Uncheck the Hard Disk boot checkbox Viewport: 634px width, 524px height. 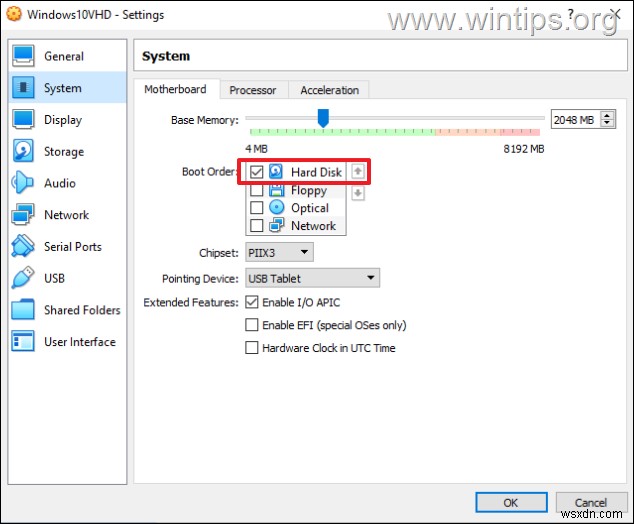point(256,172)
